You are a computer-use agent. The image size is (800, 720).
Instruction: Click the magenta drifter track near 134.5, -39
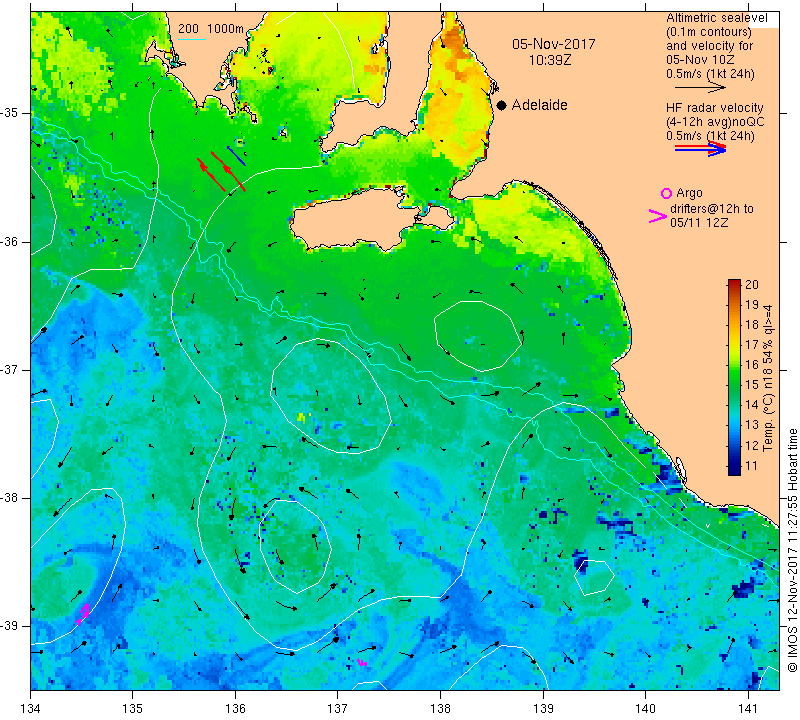[x=83, y=613]
